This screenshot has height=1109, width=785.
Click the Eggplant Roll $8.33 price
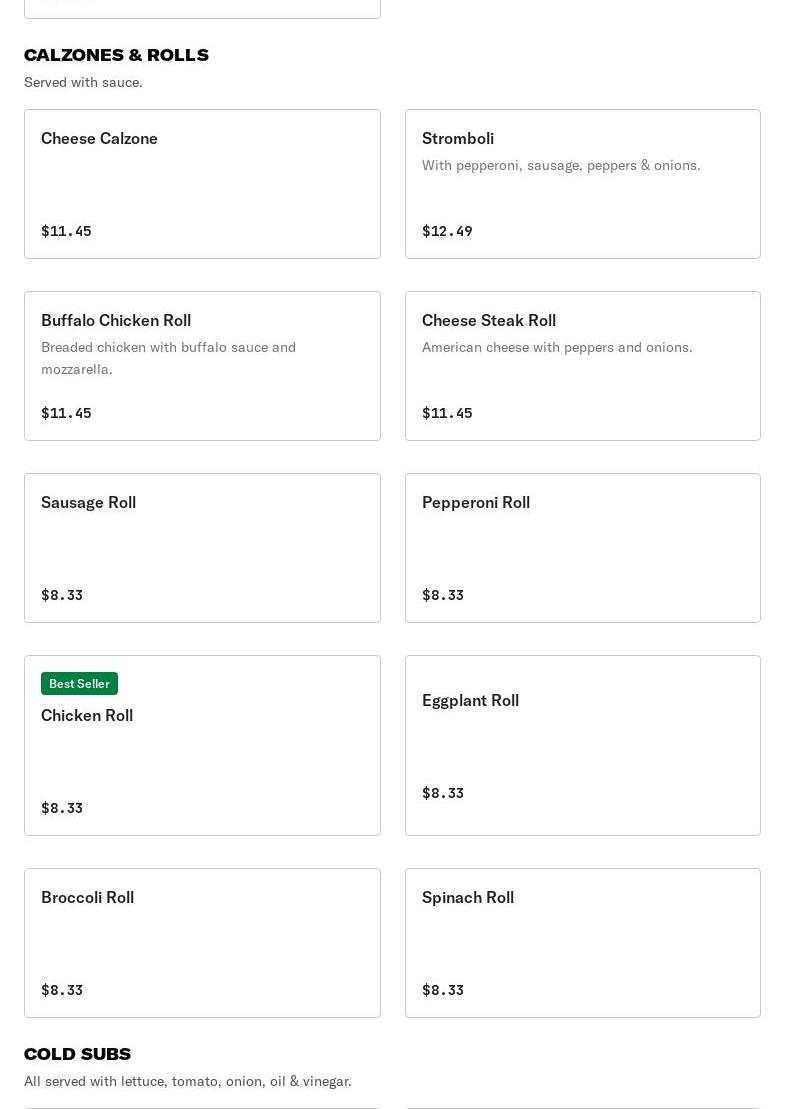point(443,793)
